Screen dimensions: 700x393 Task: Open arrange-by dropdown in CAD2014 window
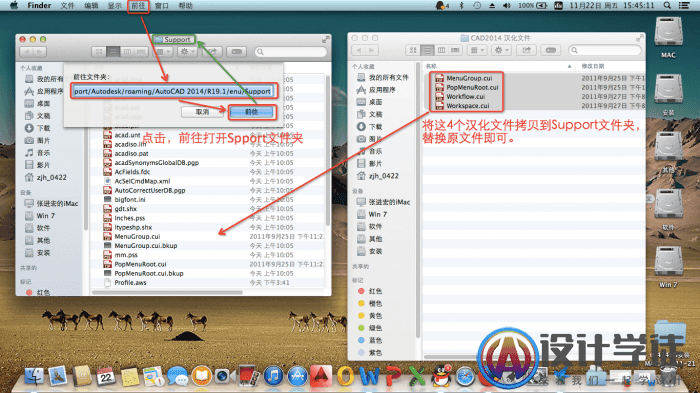click(x=476, y=50)
